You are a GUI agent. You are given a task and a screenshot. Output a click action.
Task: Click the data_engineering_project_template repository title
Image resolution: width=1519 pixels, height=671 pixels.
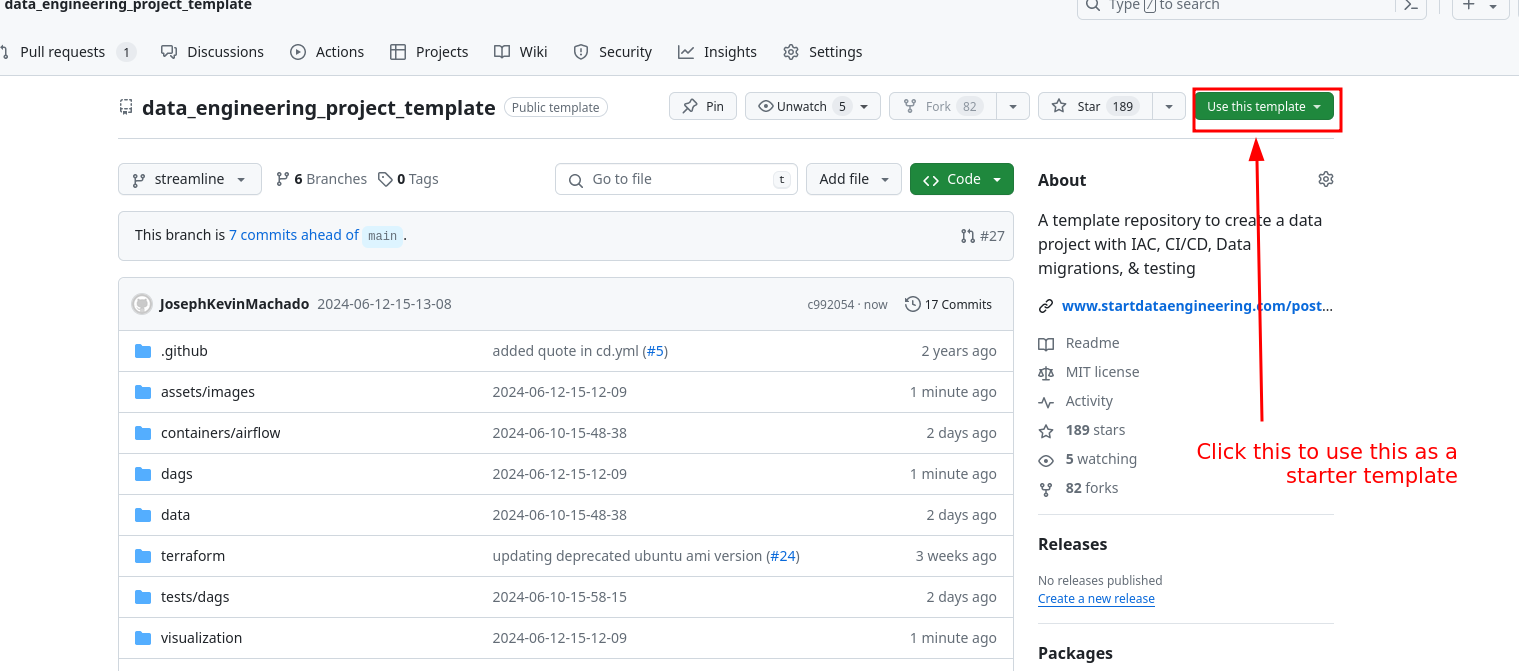tap(319, 108)
